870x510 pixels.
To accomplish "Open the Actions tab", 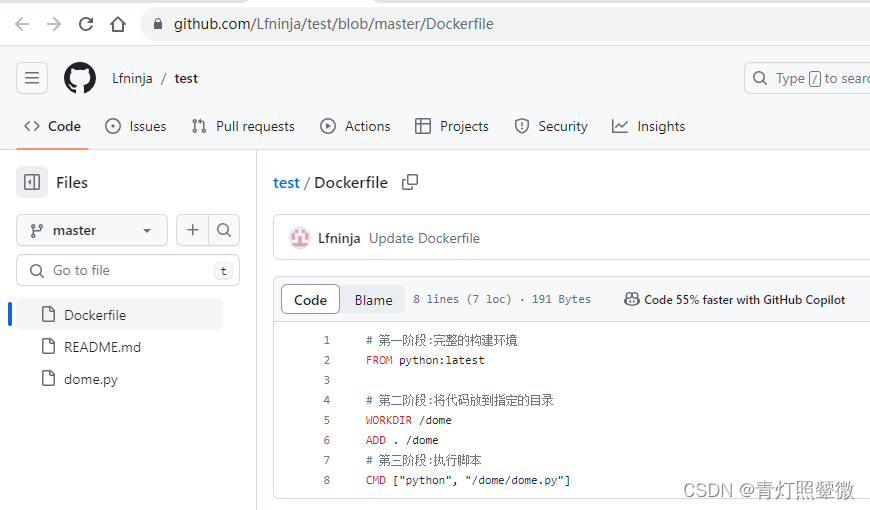I will click(355, 127).
